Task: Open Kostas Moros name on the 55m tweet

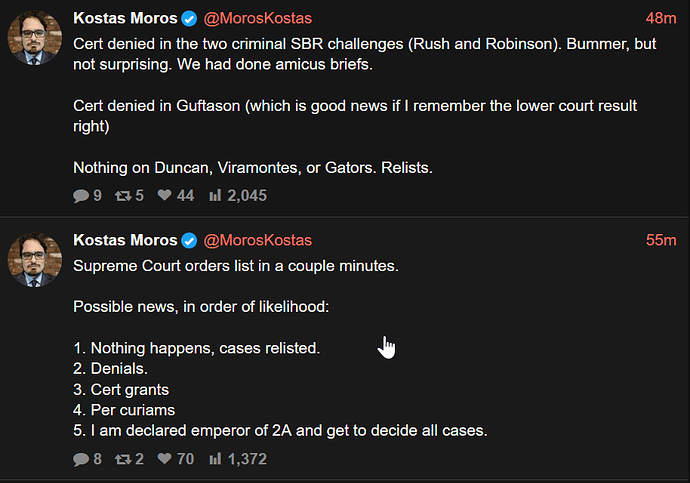Action: click(x=125, y=241)
